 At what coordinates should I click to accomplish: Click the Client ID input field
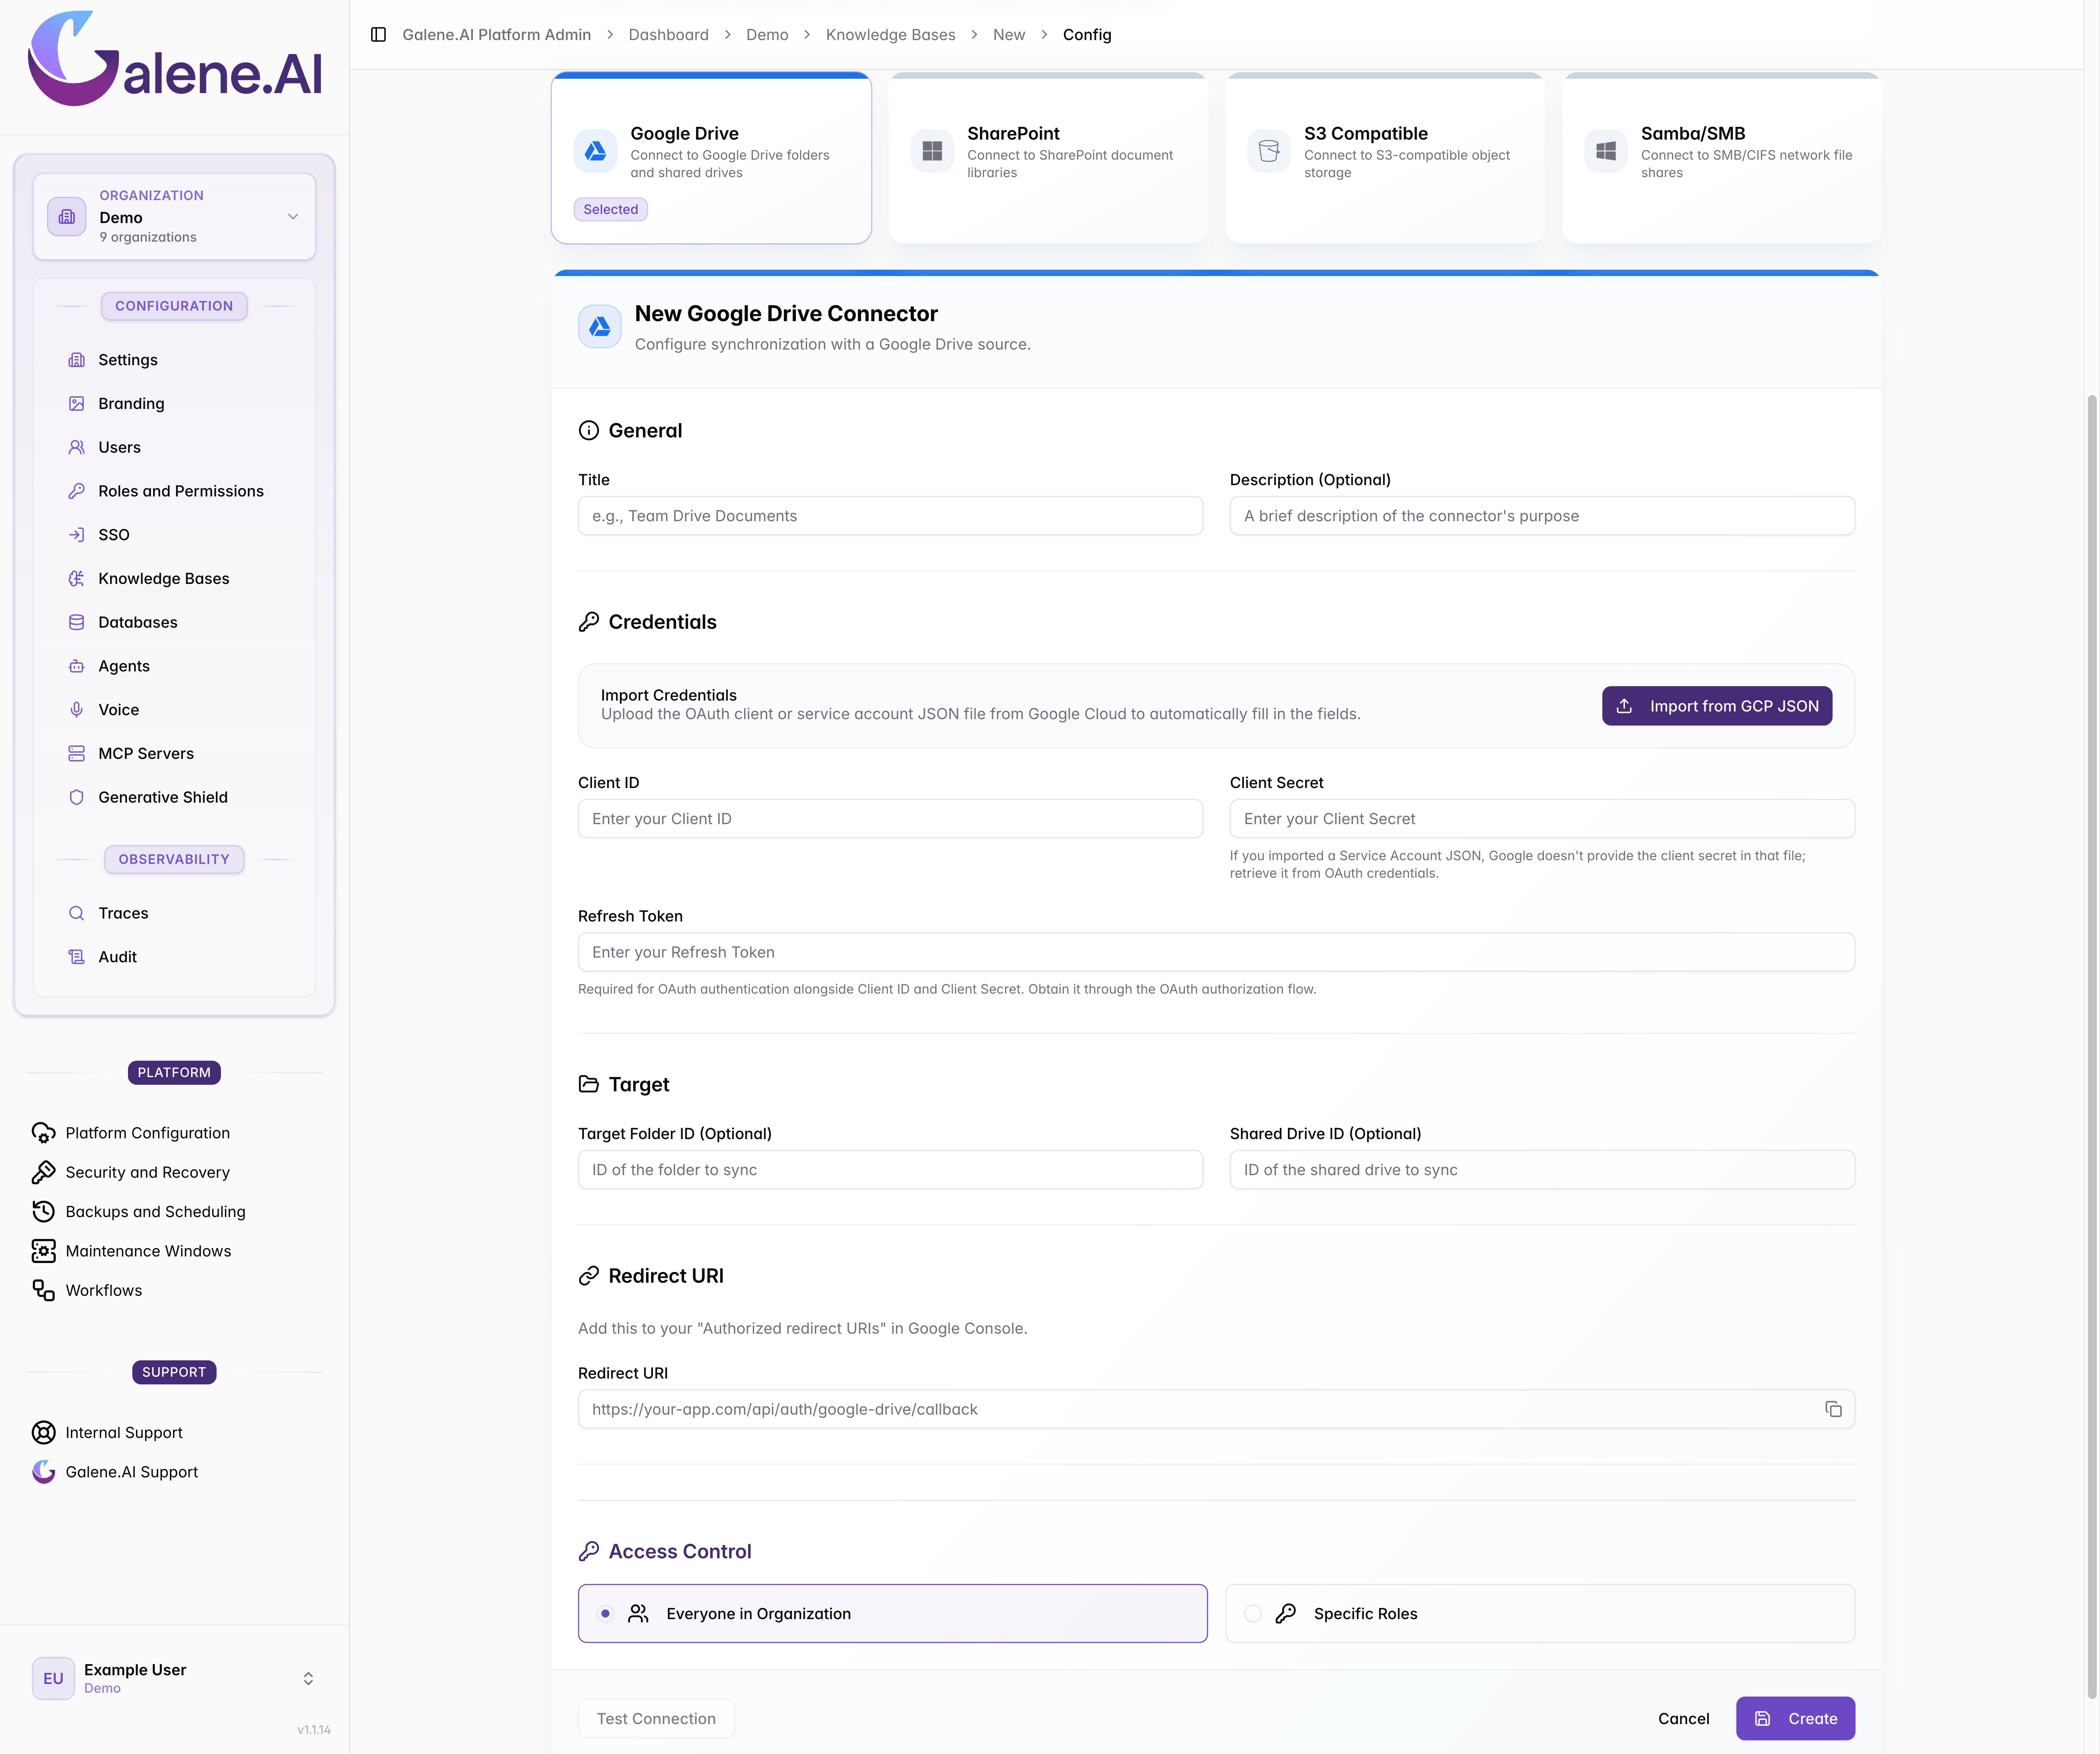[890, 819]
